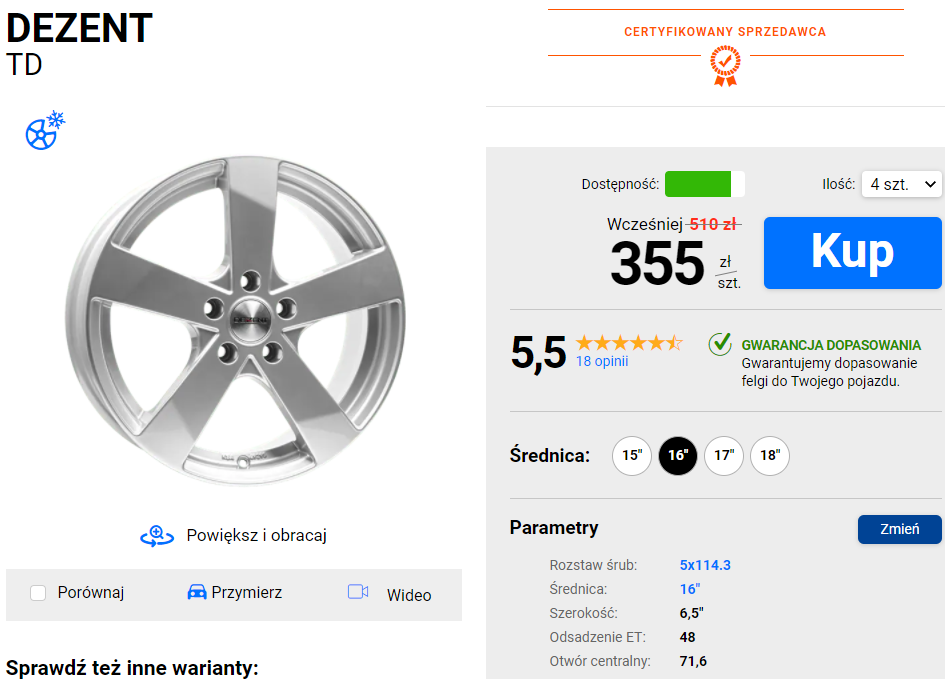This screenshot has width=945, height=679.
Task: Click the Porównaj label
Action: [x=91, y=593]
